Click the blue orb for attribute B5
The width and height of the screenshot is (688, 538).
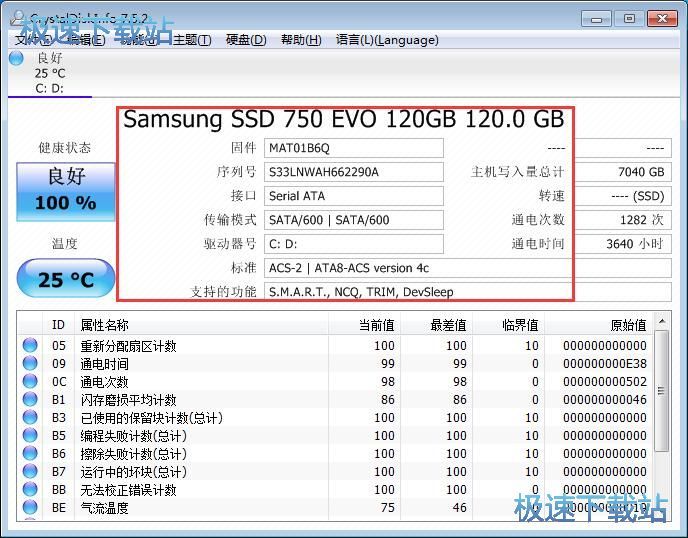[30, 436]
